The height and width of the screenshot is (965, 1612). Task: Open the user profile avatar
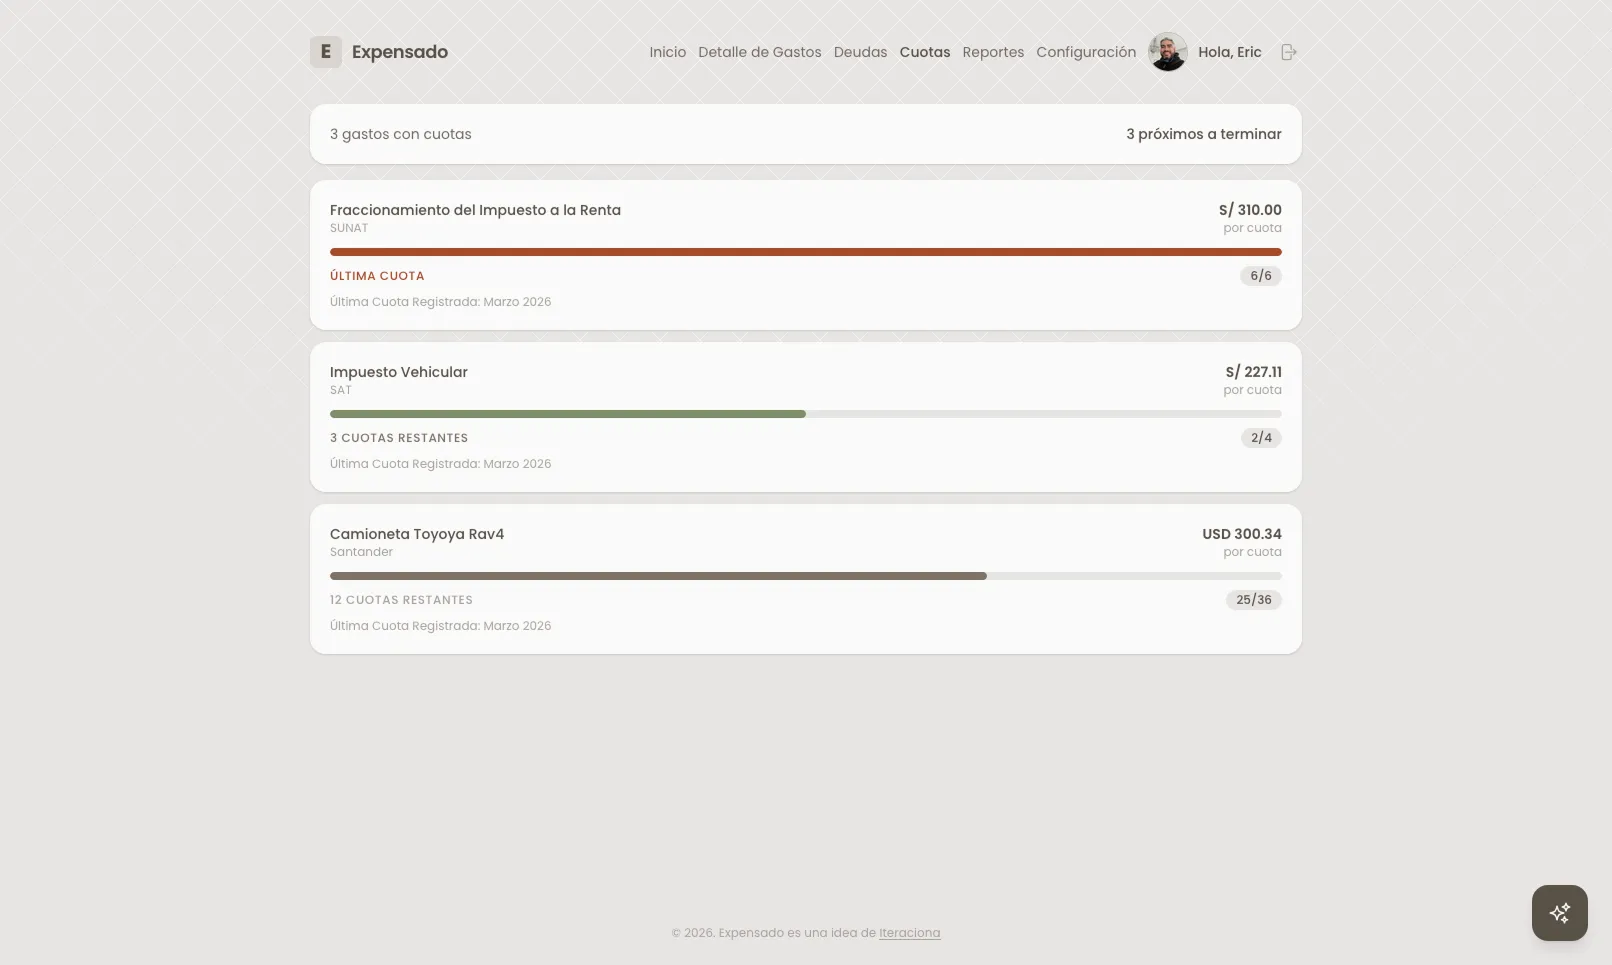(1167, 52)
